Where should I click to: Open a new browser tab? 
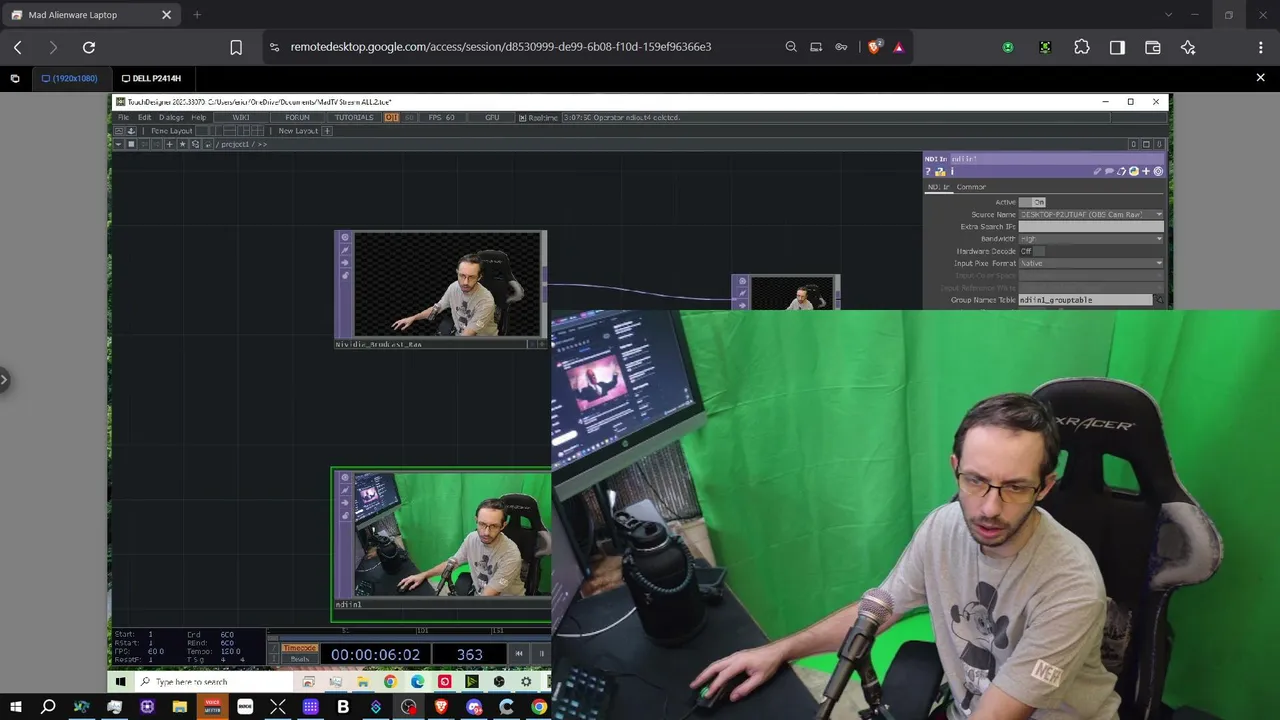coord(197,15)
